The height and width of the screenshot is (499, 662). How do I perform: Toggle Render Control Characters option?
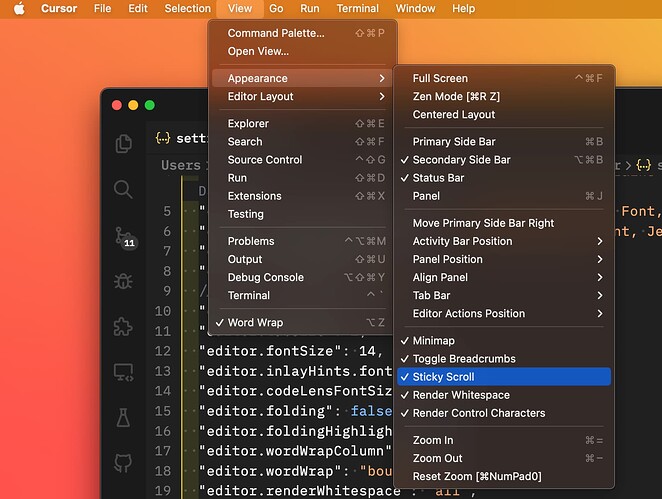pos(504,413)
